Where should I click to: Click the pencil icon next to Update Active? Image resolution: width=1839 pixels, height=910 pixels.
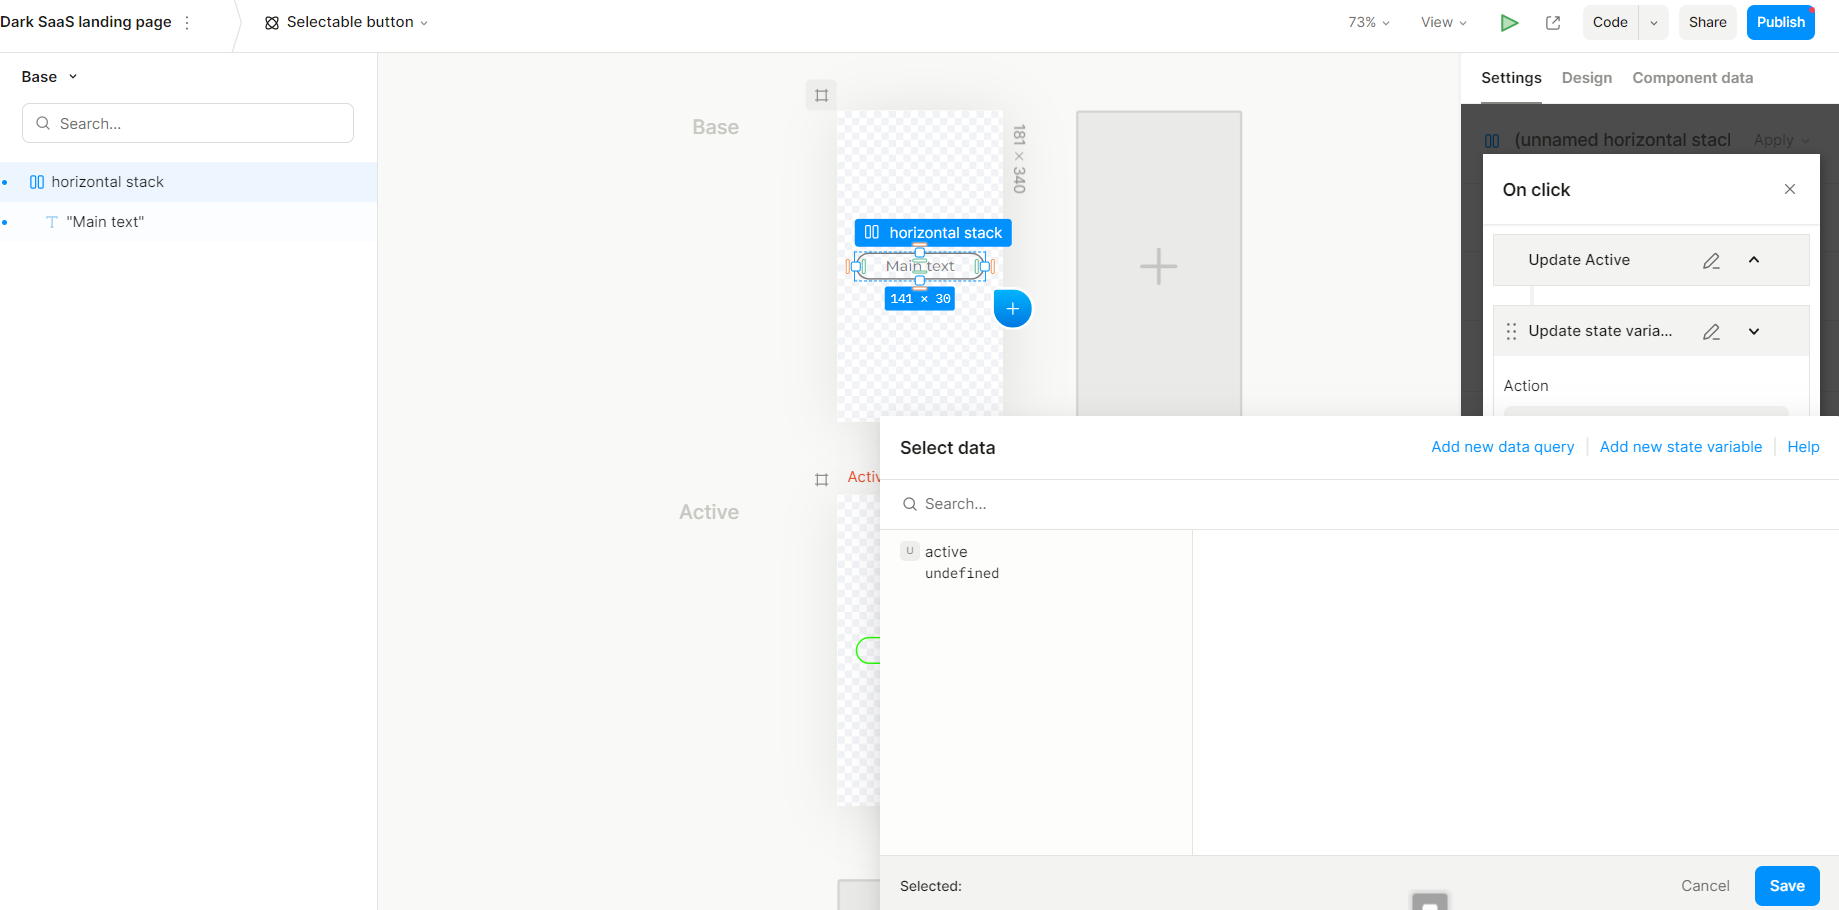(1711, 260)
